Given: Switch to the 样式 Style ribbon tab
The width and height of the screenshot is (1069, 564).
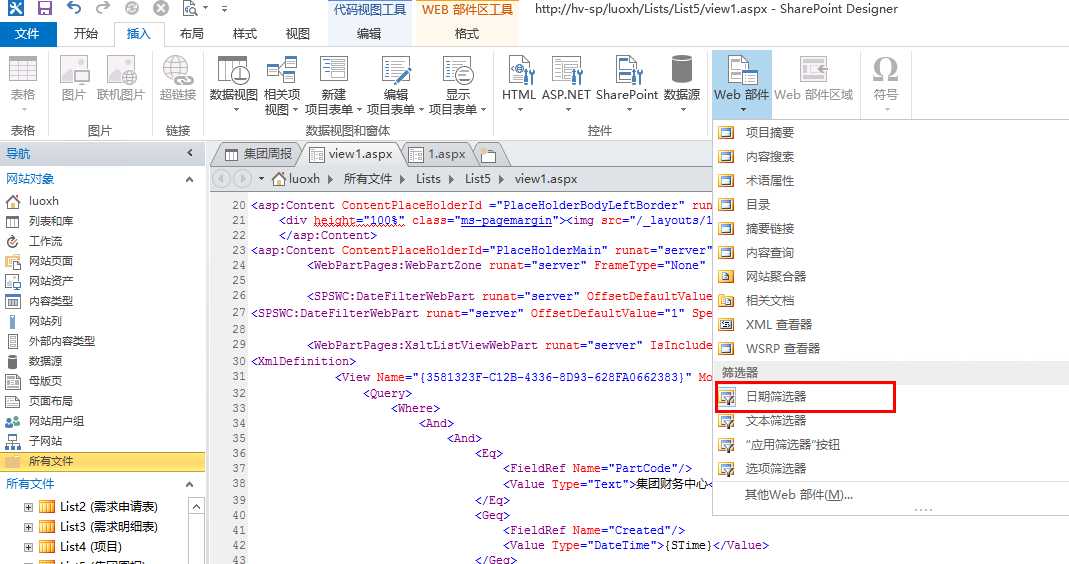Looking at the screenshot, I should pyautogui.click(x=245, y=33).
